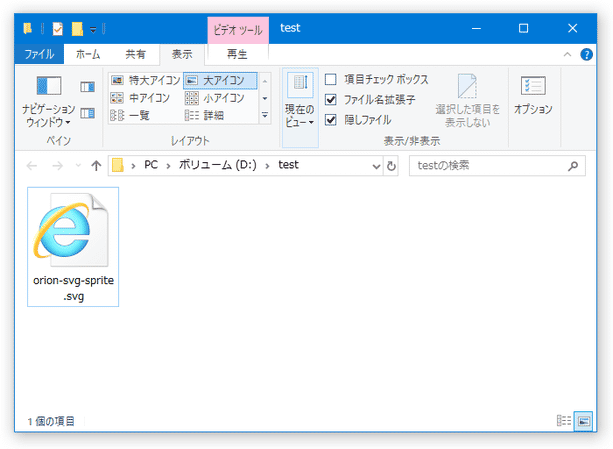
Task: Choose 小アイコン layout
Action: pos(215,98)
